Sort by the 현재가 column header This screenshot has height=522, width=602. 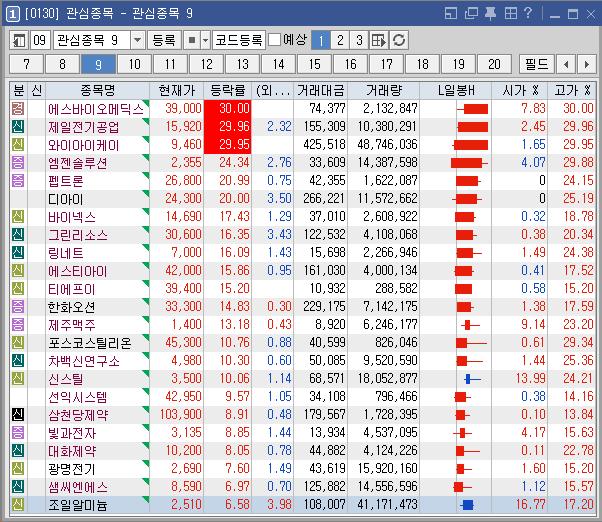(x=177, y=90)
